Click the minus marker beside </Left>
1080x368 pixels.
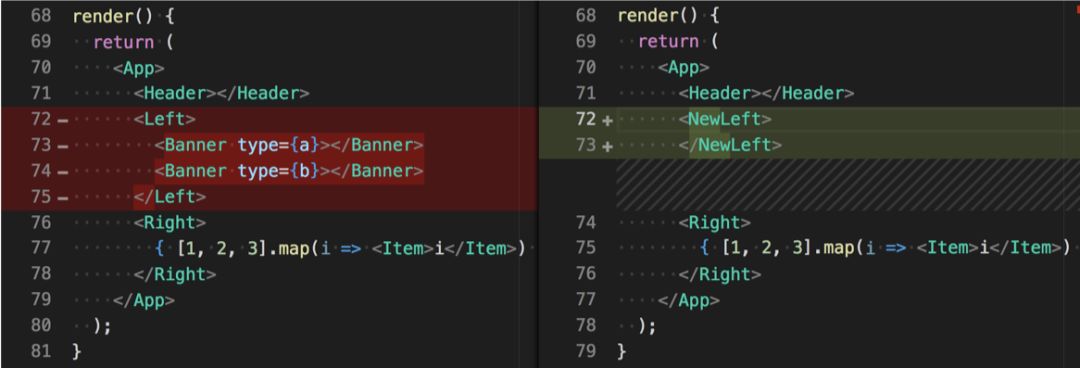click(x=63, y=198)
